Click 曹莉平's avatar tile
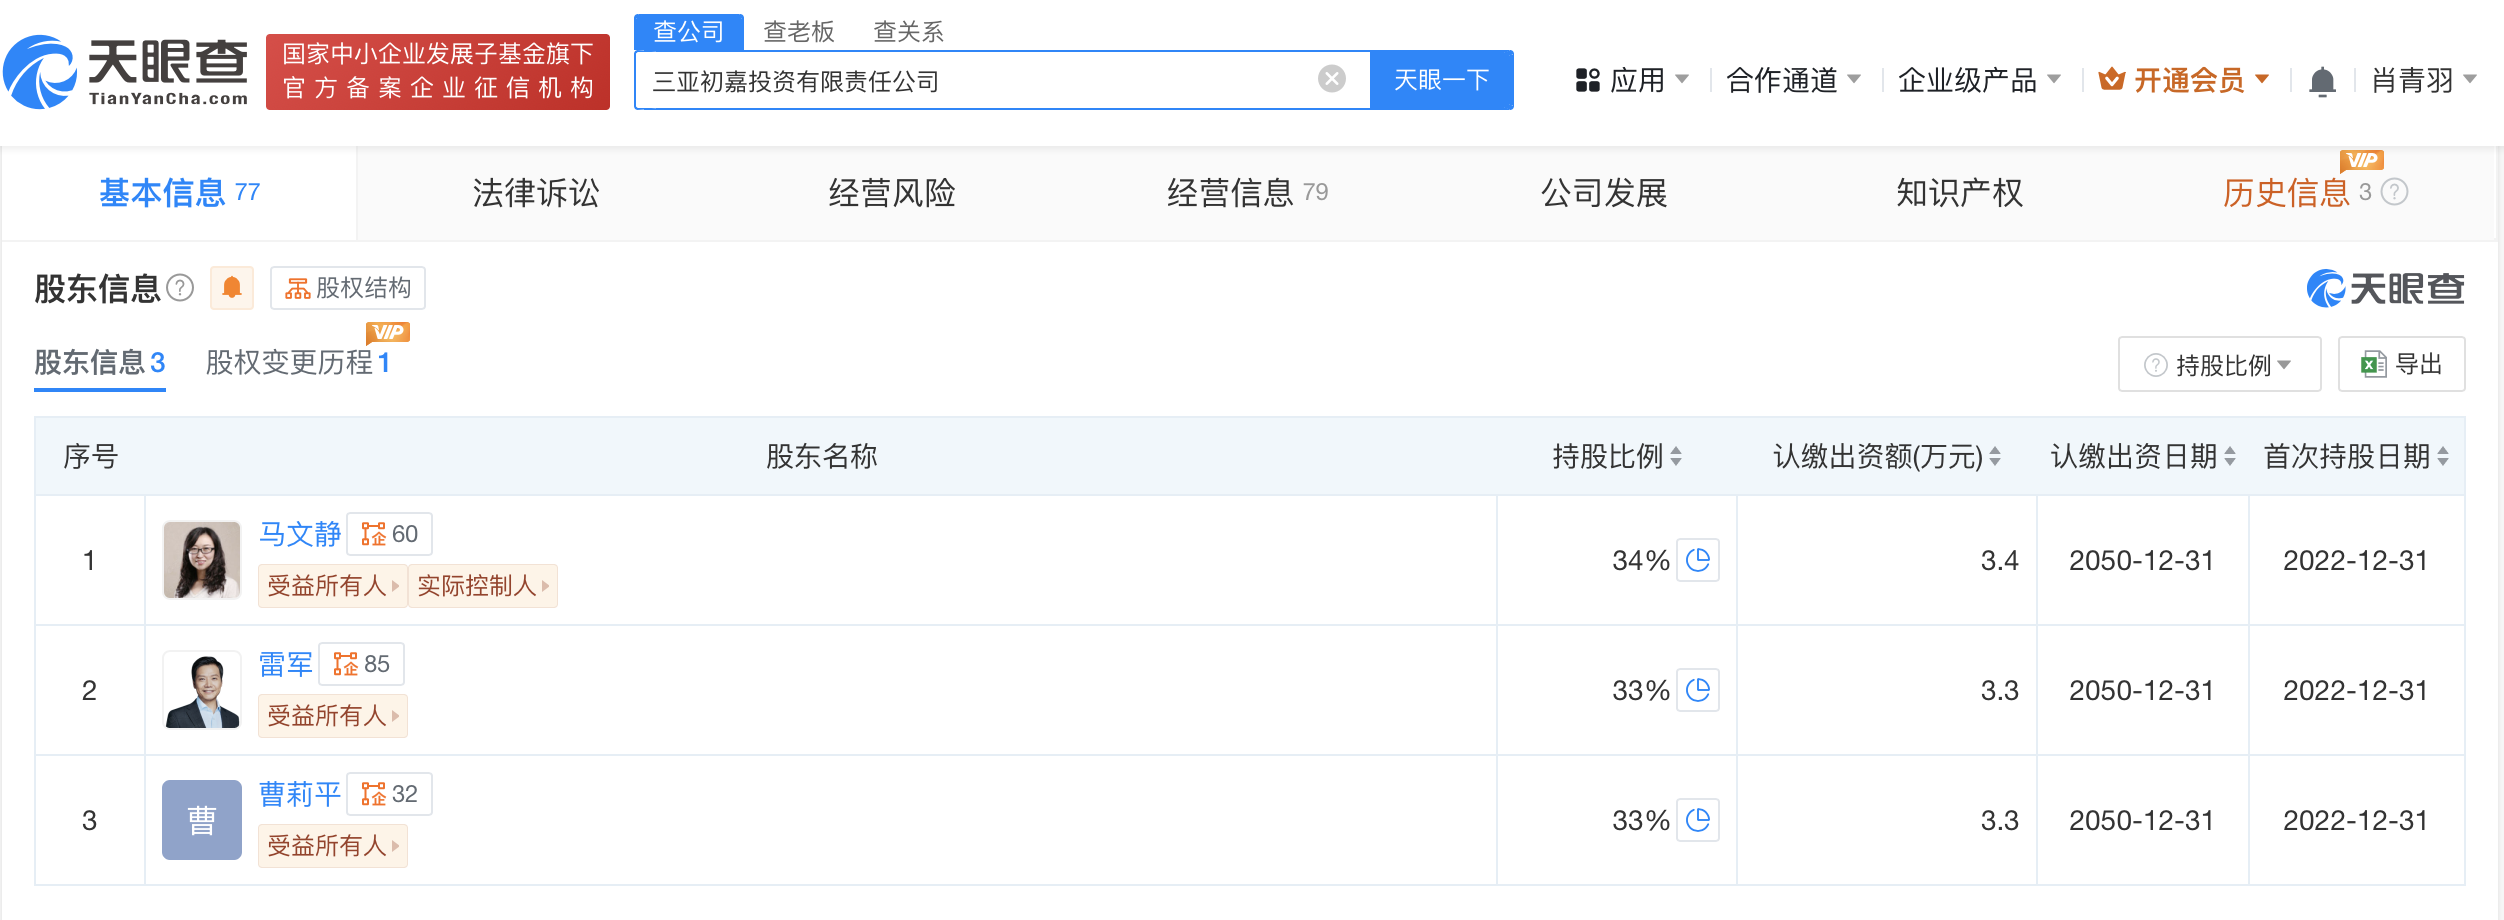This screenshot has width=2504, height=920. click(202, 820)
